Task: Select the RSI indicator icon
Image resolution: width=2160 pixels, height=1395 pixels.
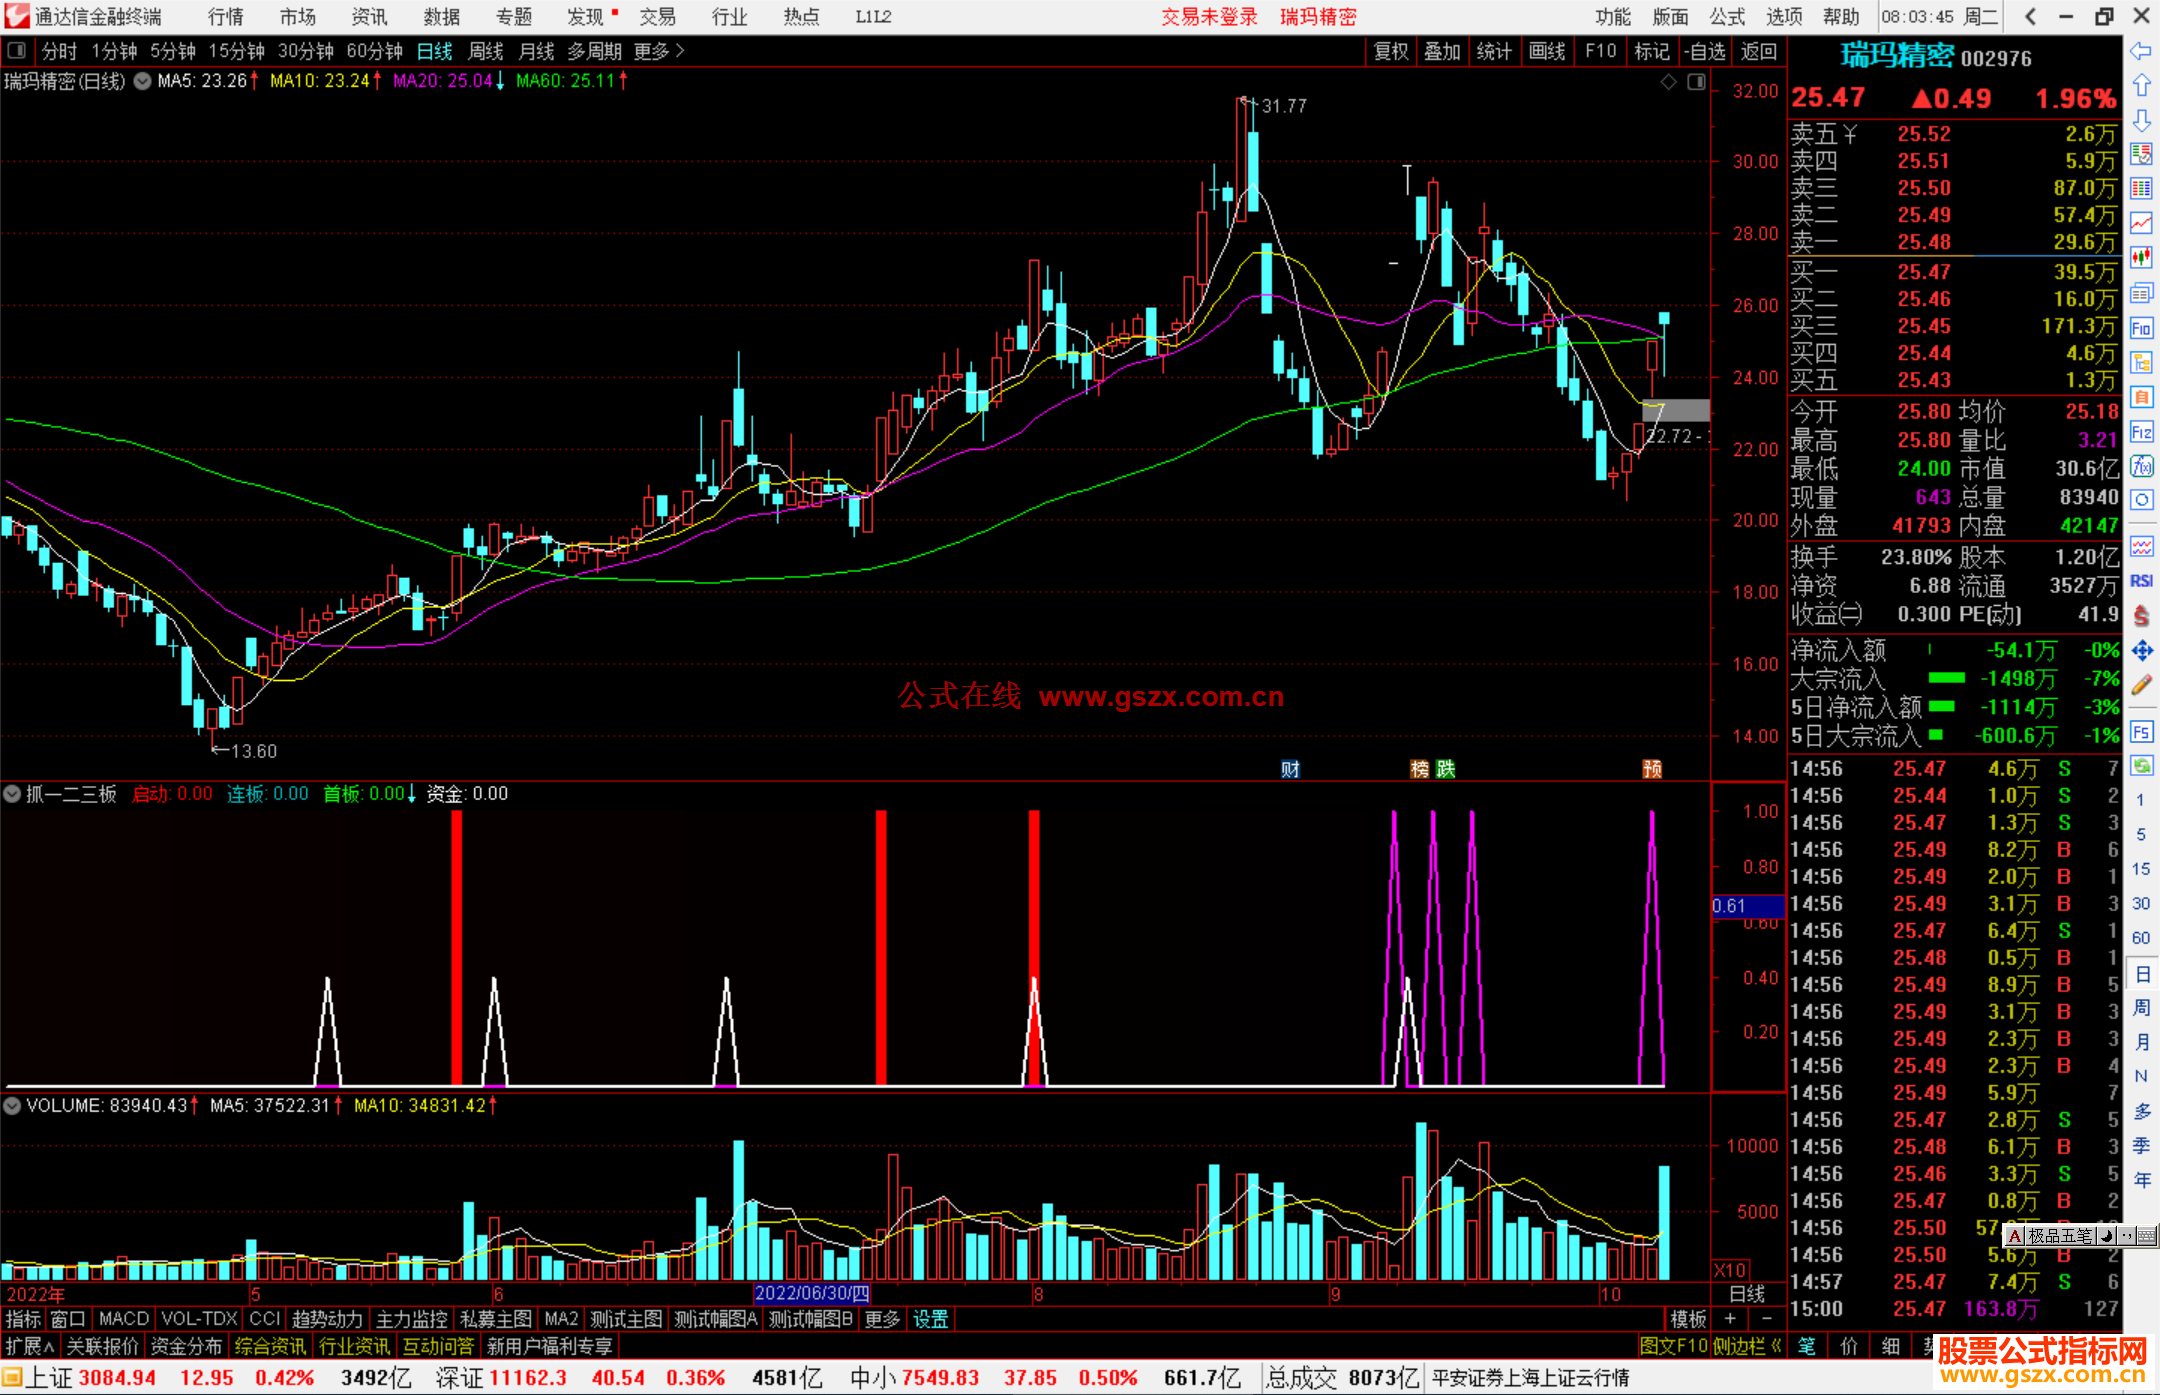Action: pos(2141,581)
